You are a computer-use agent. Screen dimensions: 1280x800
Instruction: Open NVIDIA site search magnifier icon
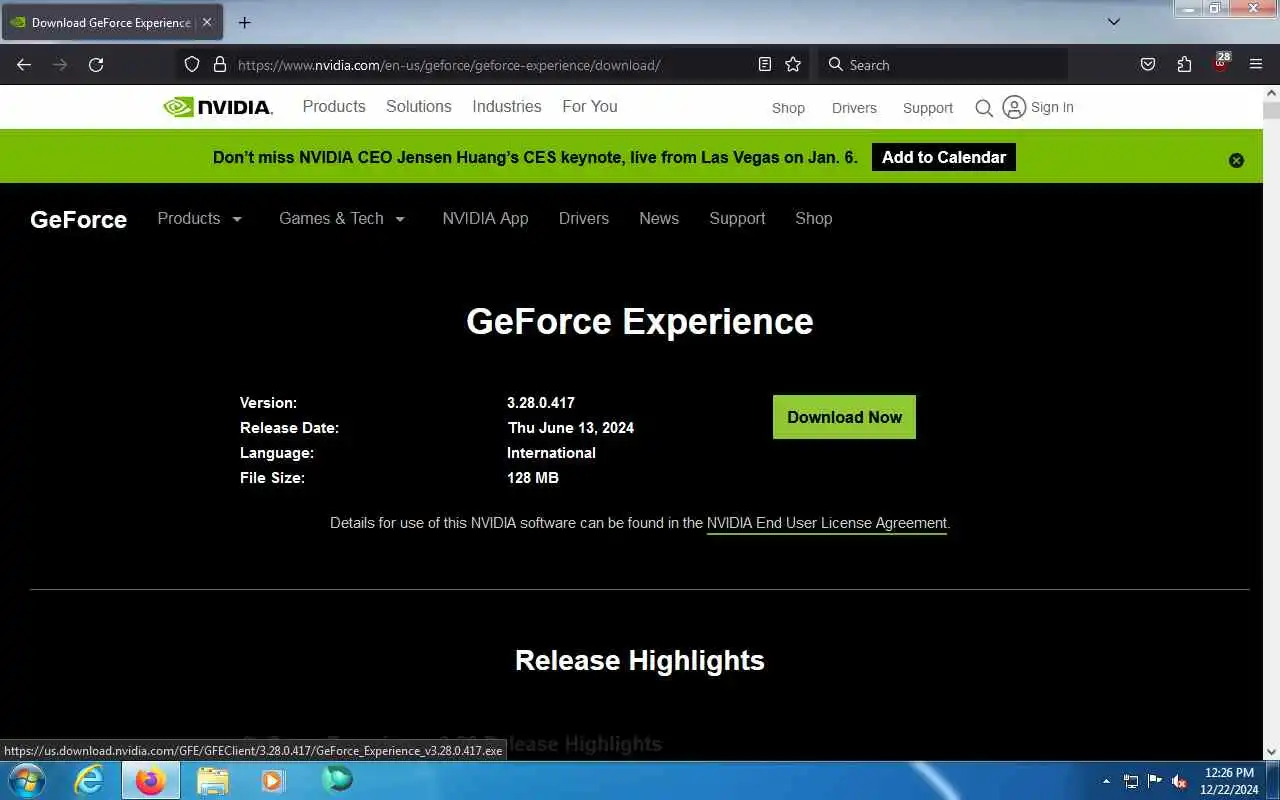point(984,107)
